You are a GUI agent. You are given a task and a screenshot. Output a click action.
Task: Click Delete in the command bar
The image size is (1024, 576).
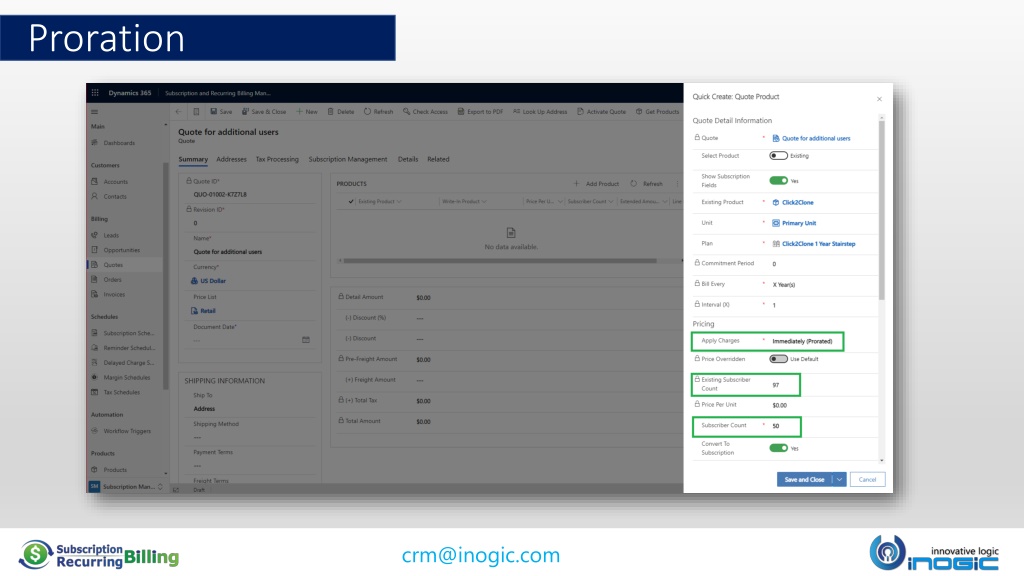(340, 112)
